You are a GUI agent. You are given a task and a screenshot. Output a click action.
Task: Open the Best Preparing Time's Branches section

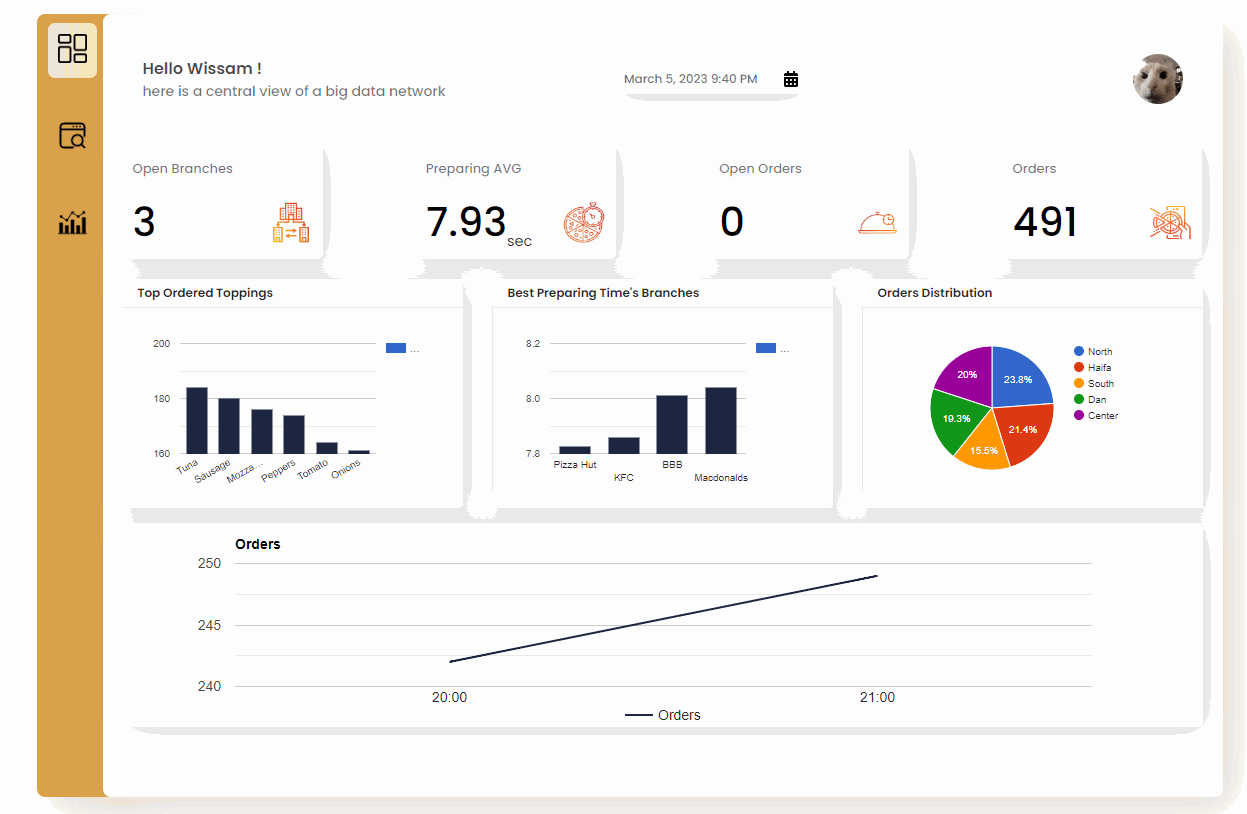(602, 292)
